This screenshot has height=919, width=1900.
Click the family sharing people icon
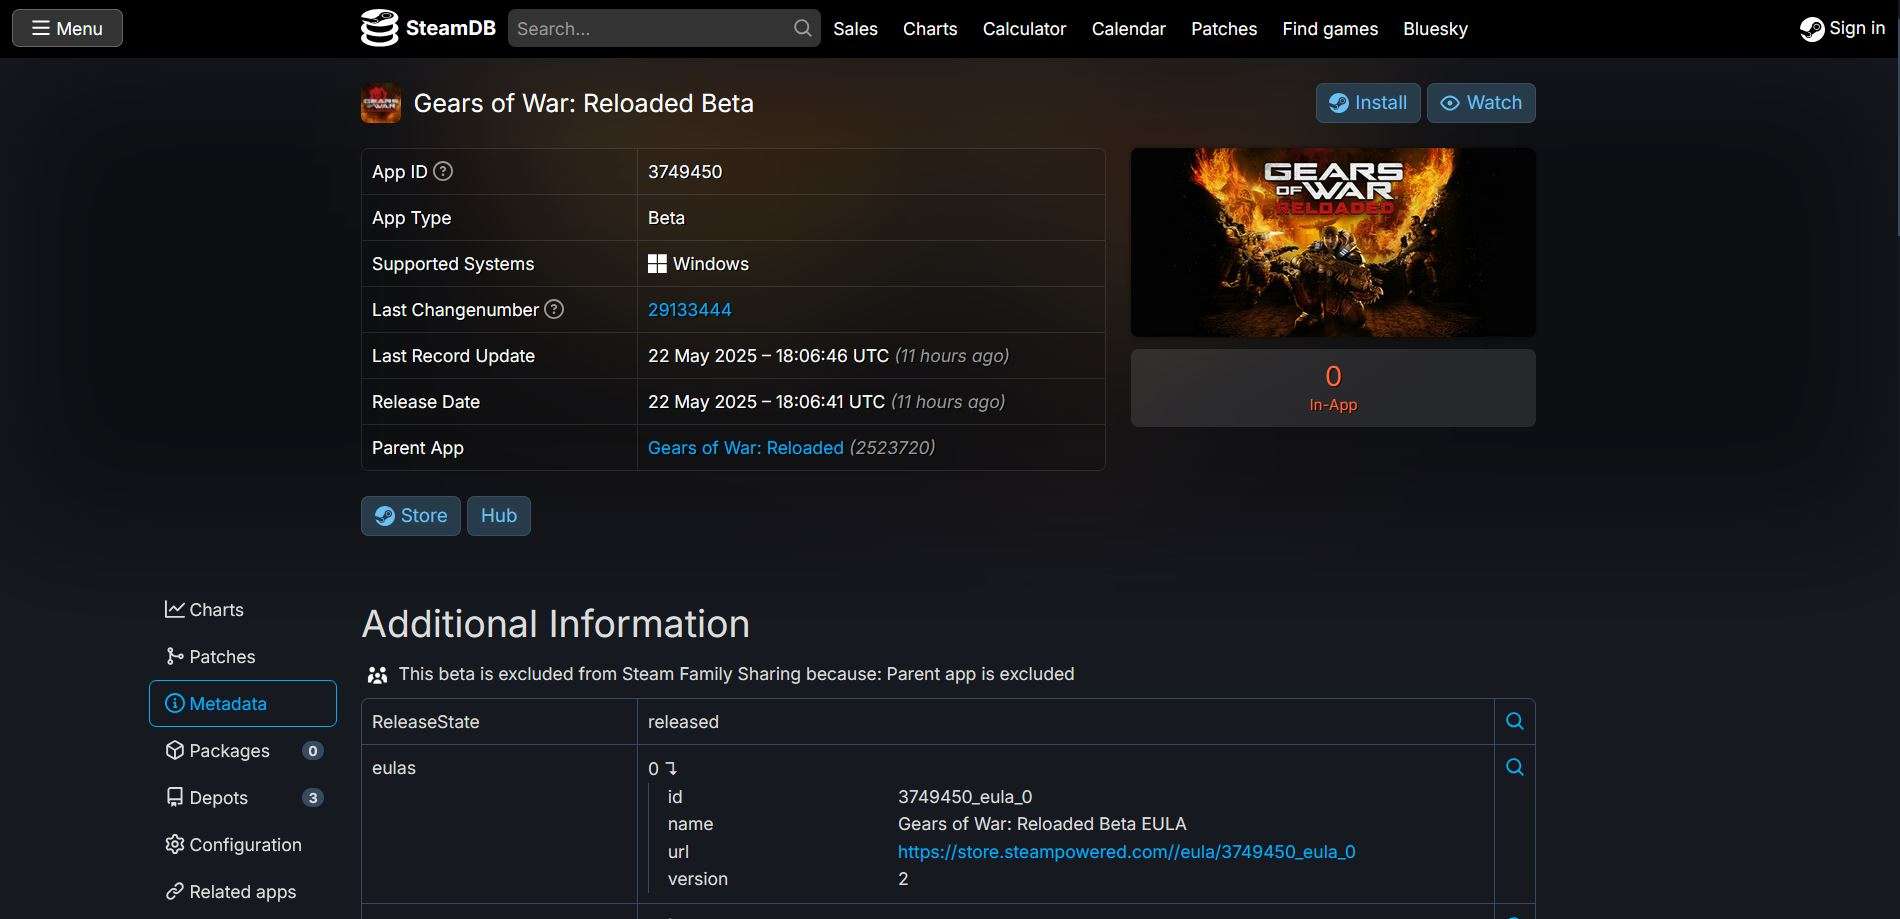pos(377,675)
